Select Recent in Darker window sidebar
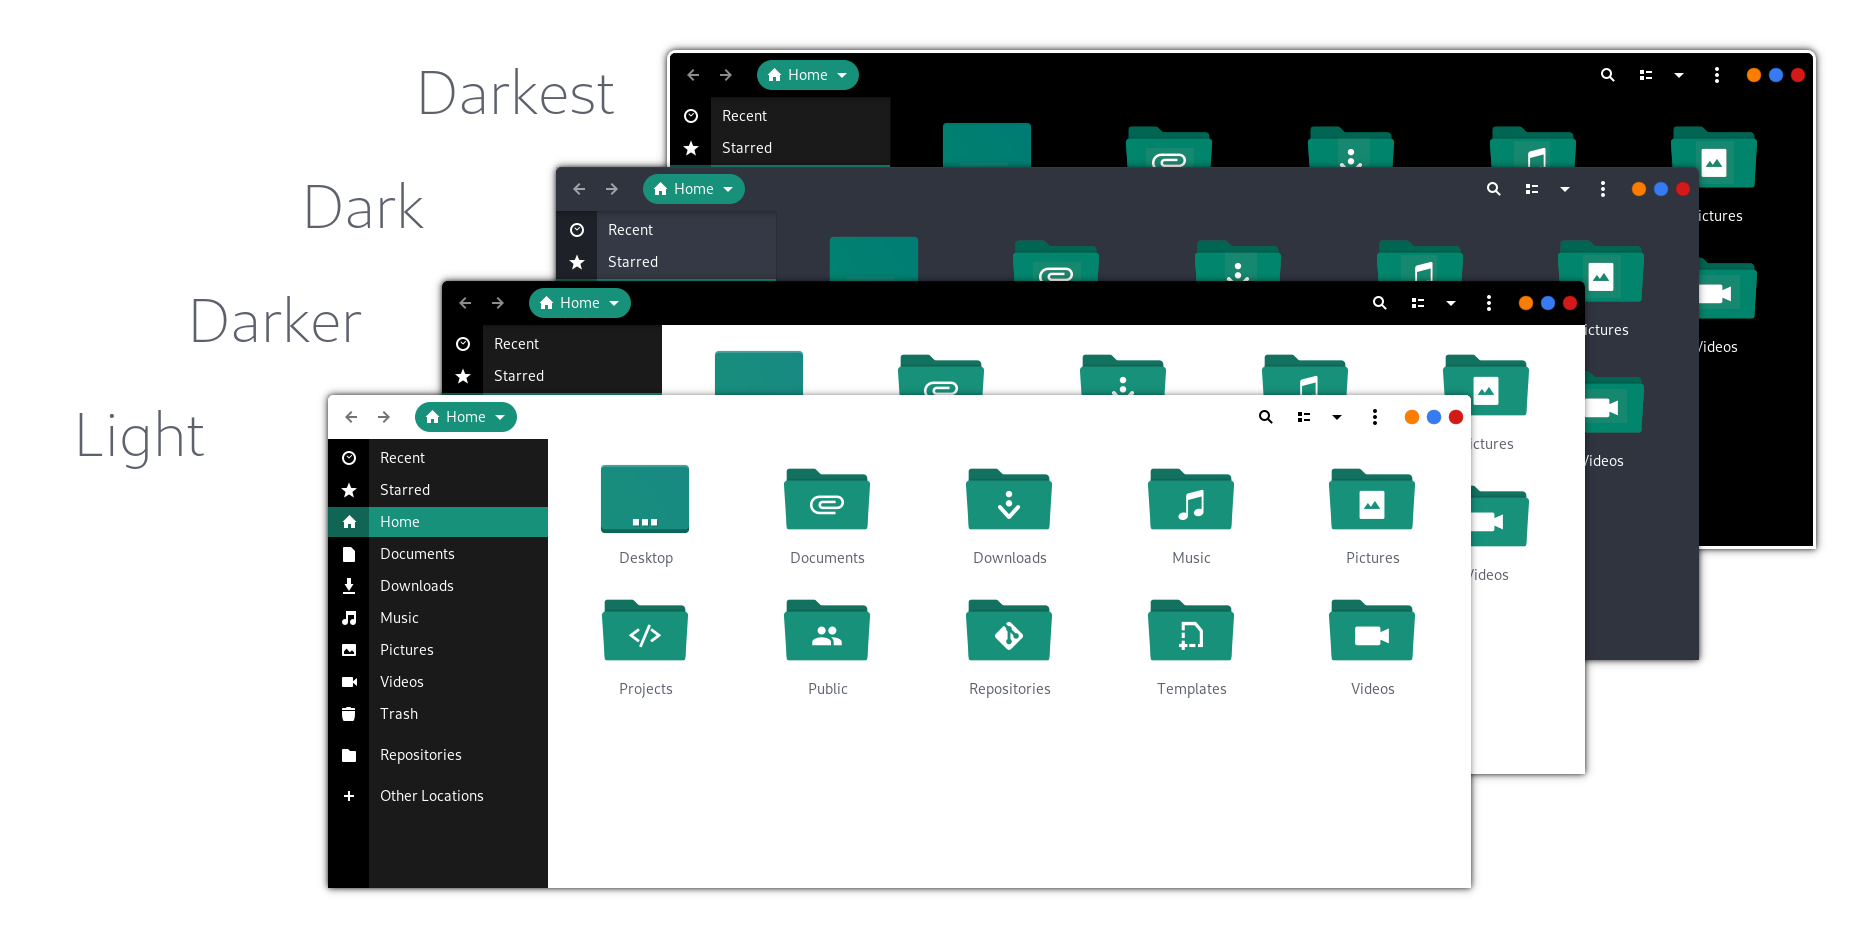Viewport: 1866px width, 938px height. [552, 344]
